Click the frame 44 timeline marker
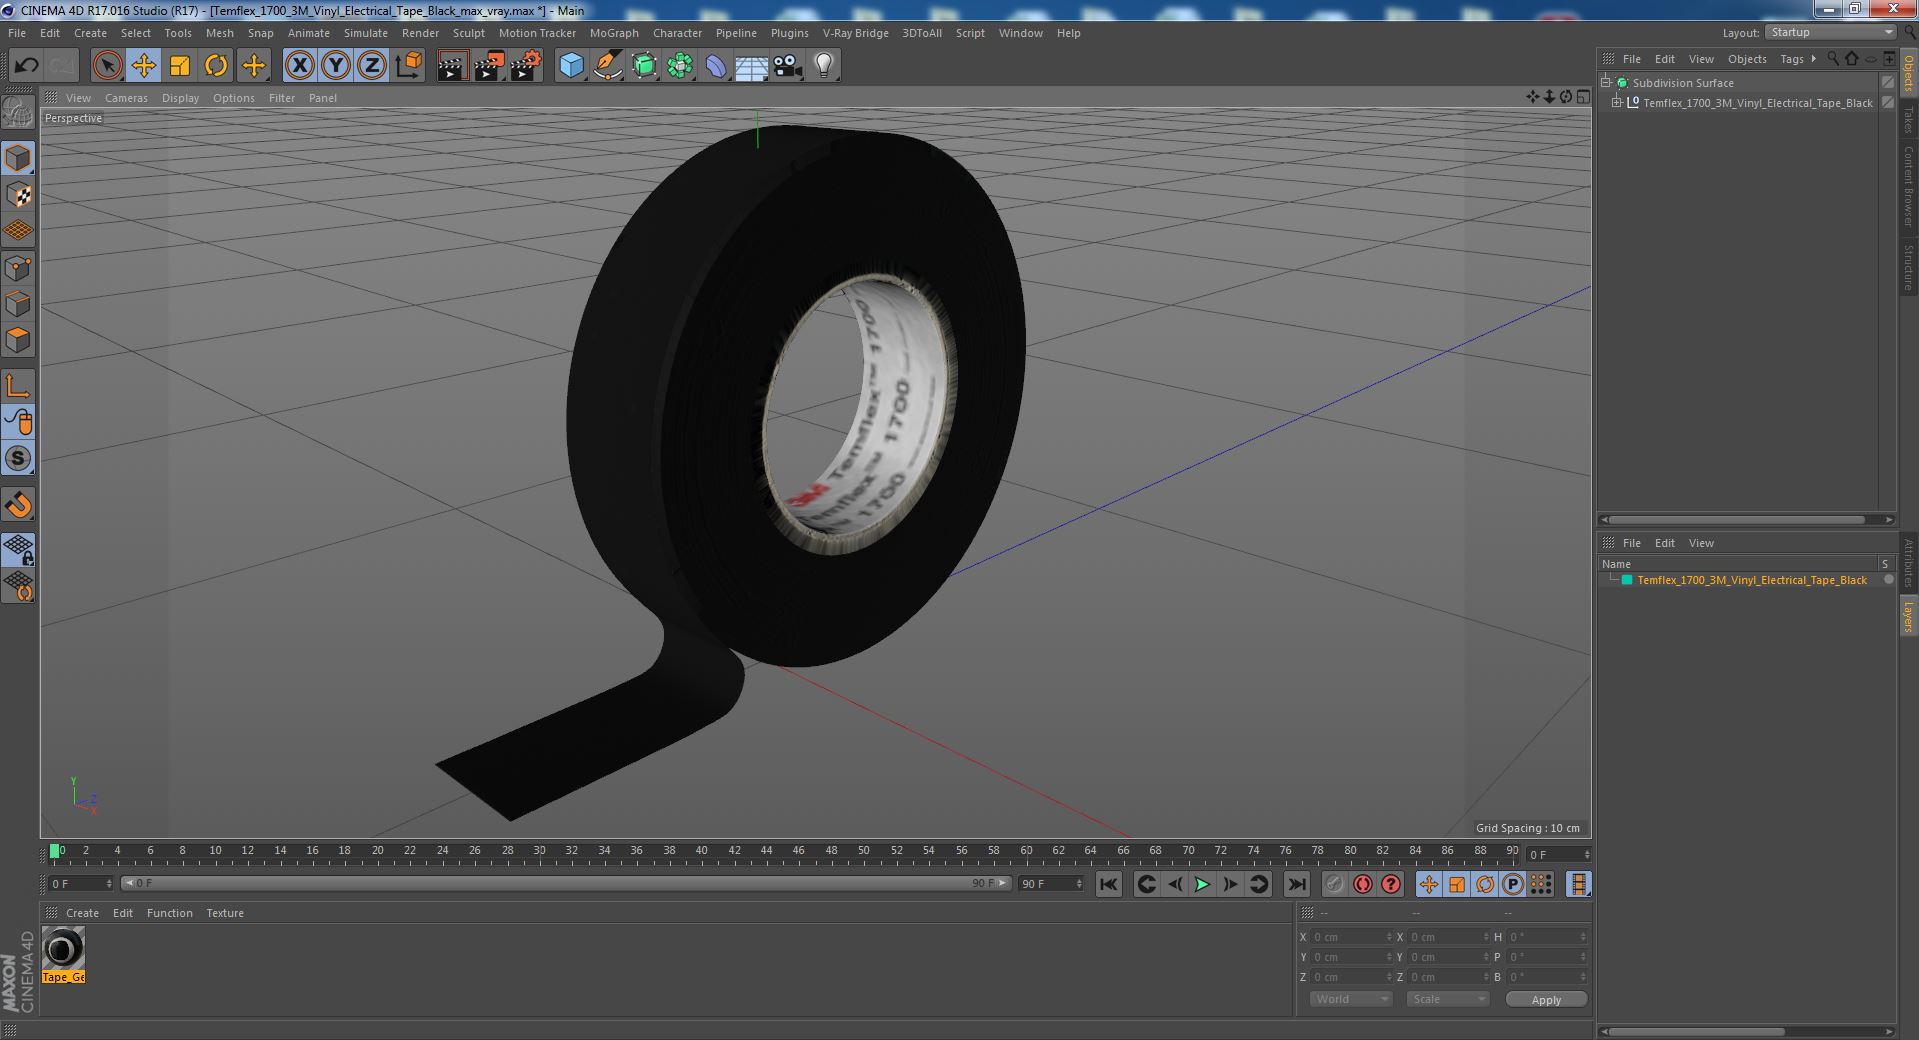This screenshot has width=1919, height=1040. [x=766, y=851]
